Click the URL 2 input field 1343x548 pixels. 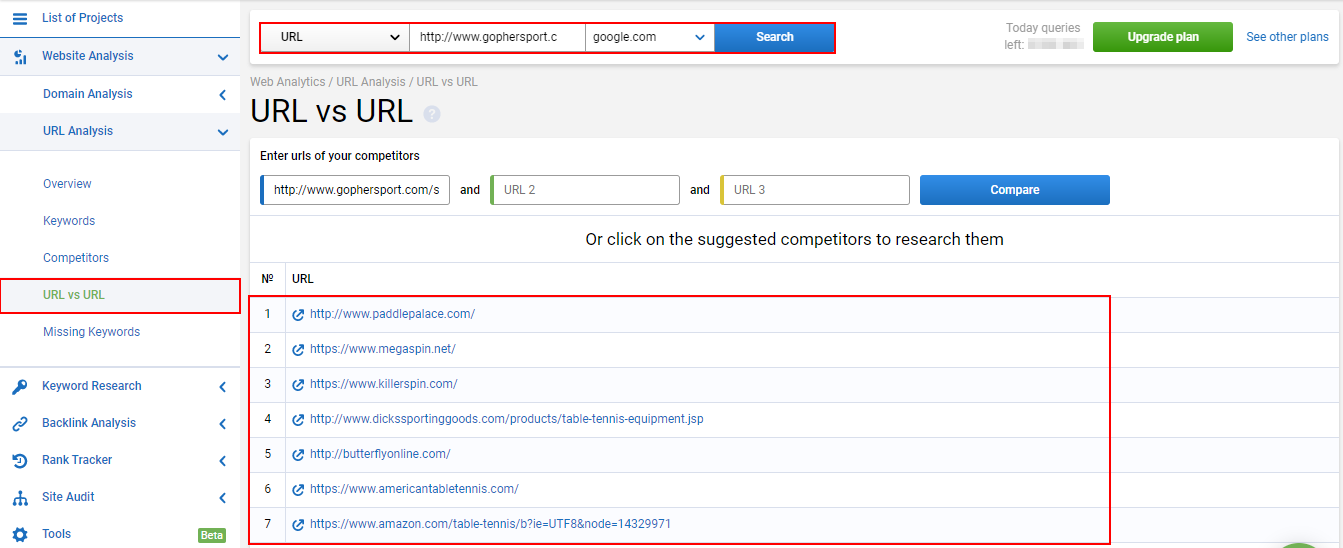tap(585, 190)
